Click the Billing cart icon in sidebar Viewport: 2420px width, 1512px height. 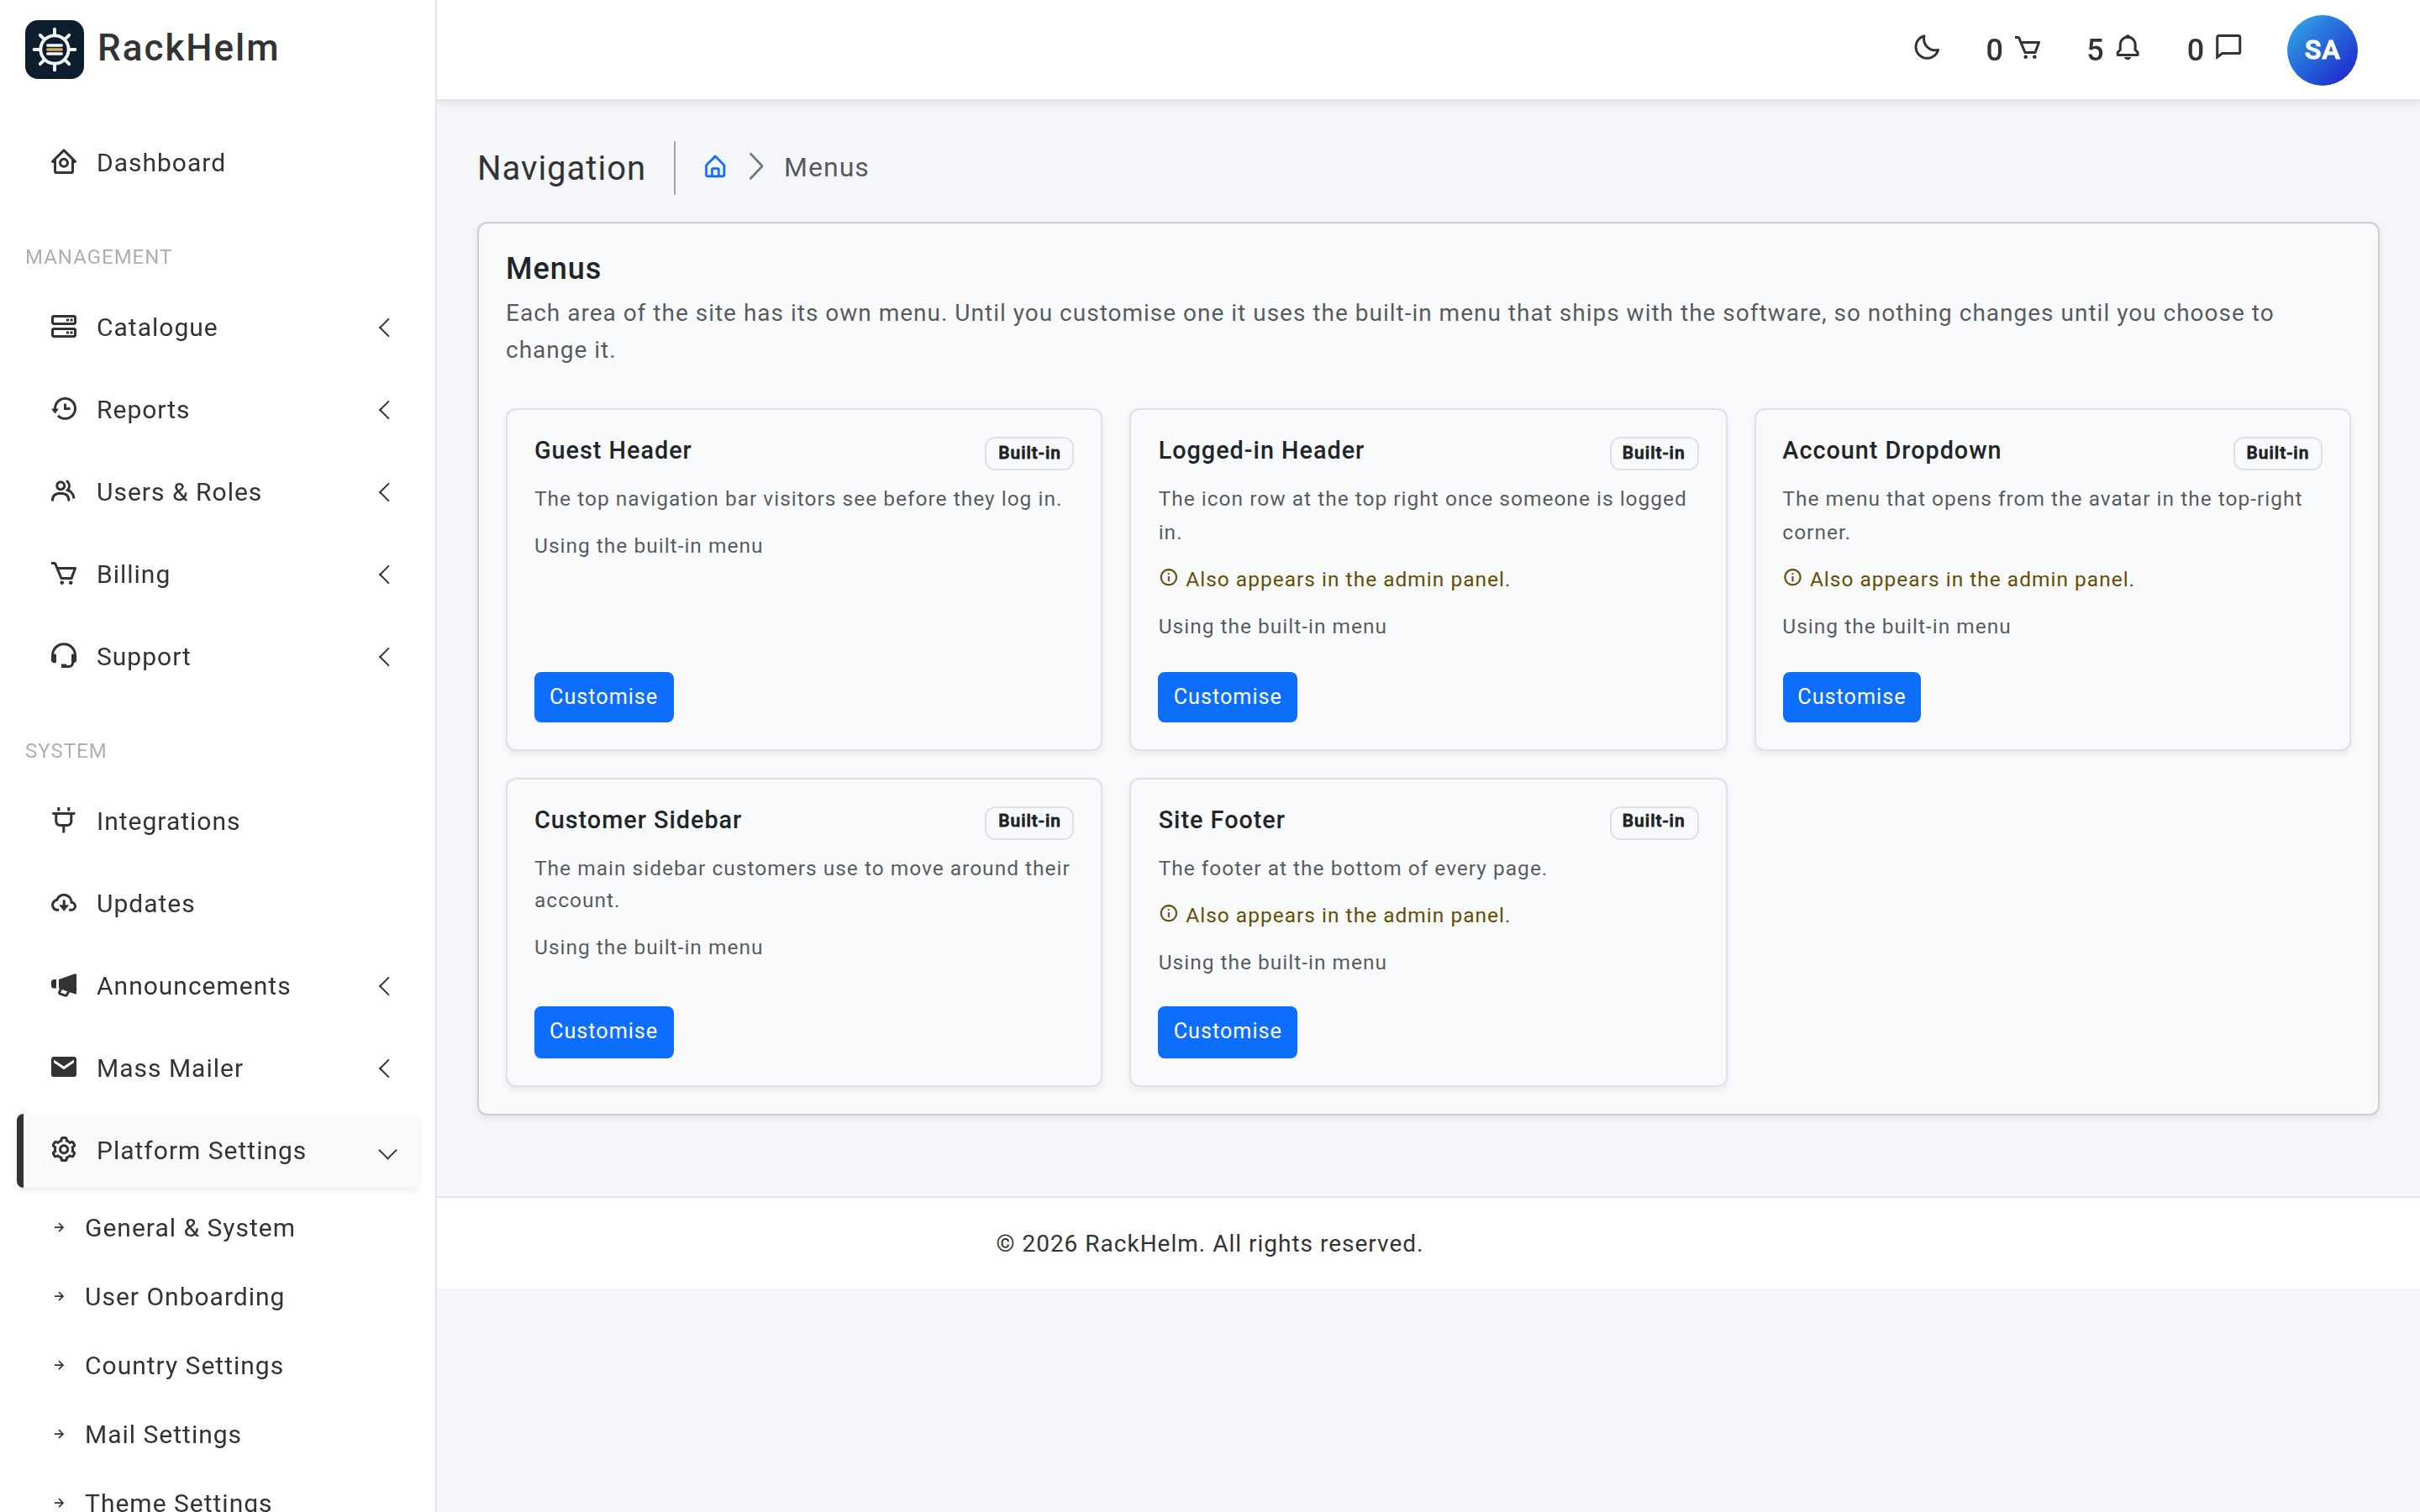[64, 574]
